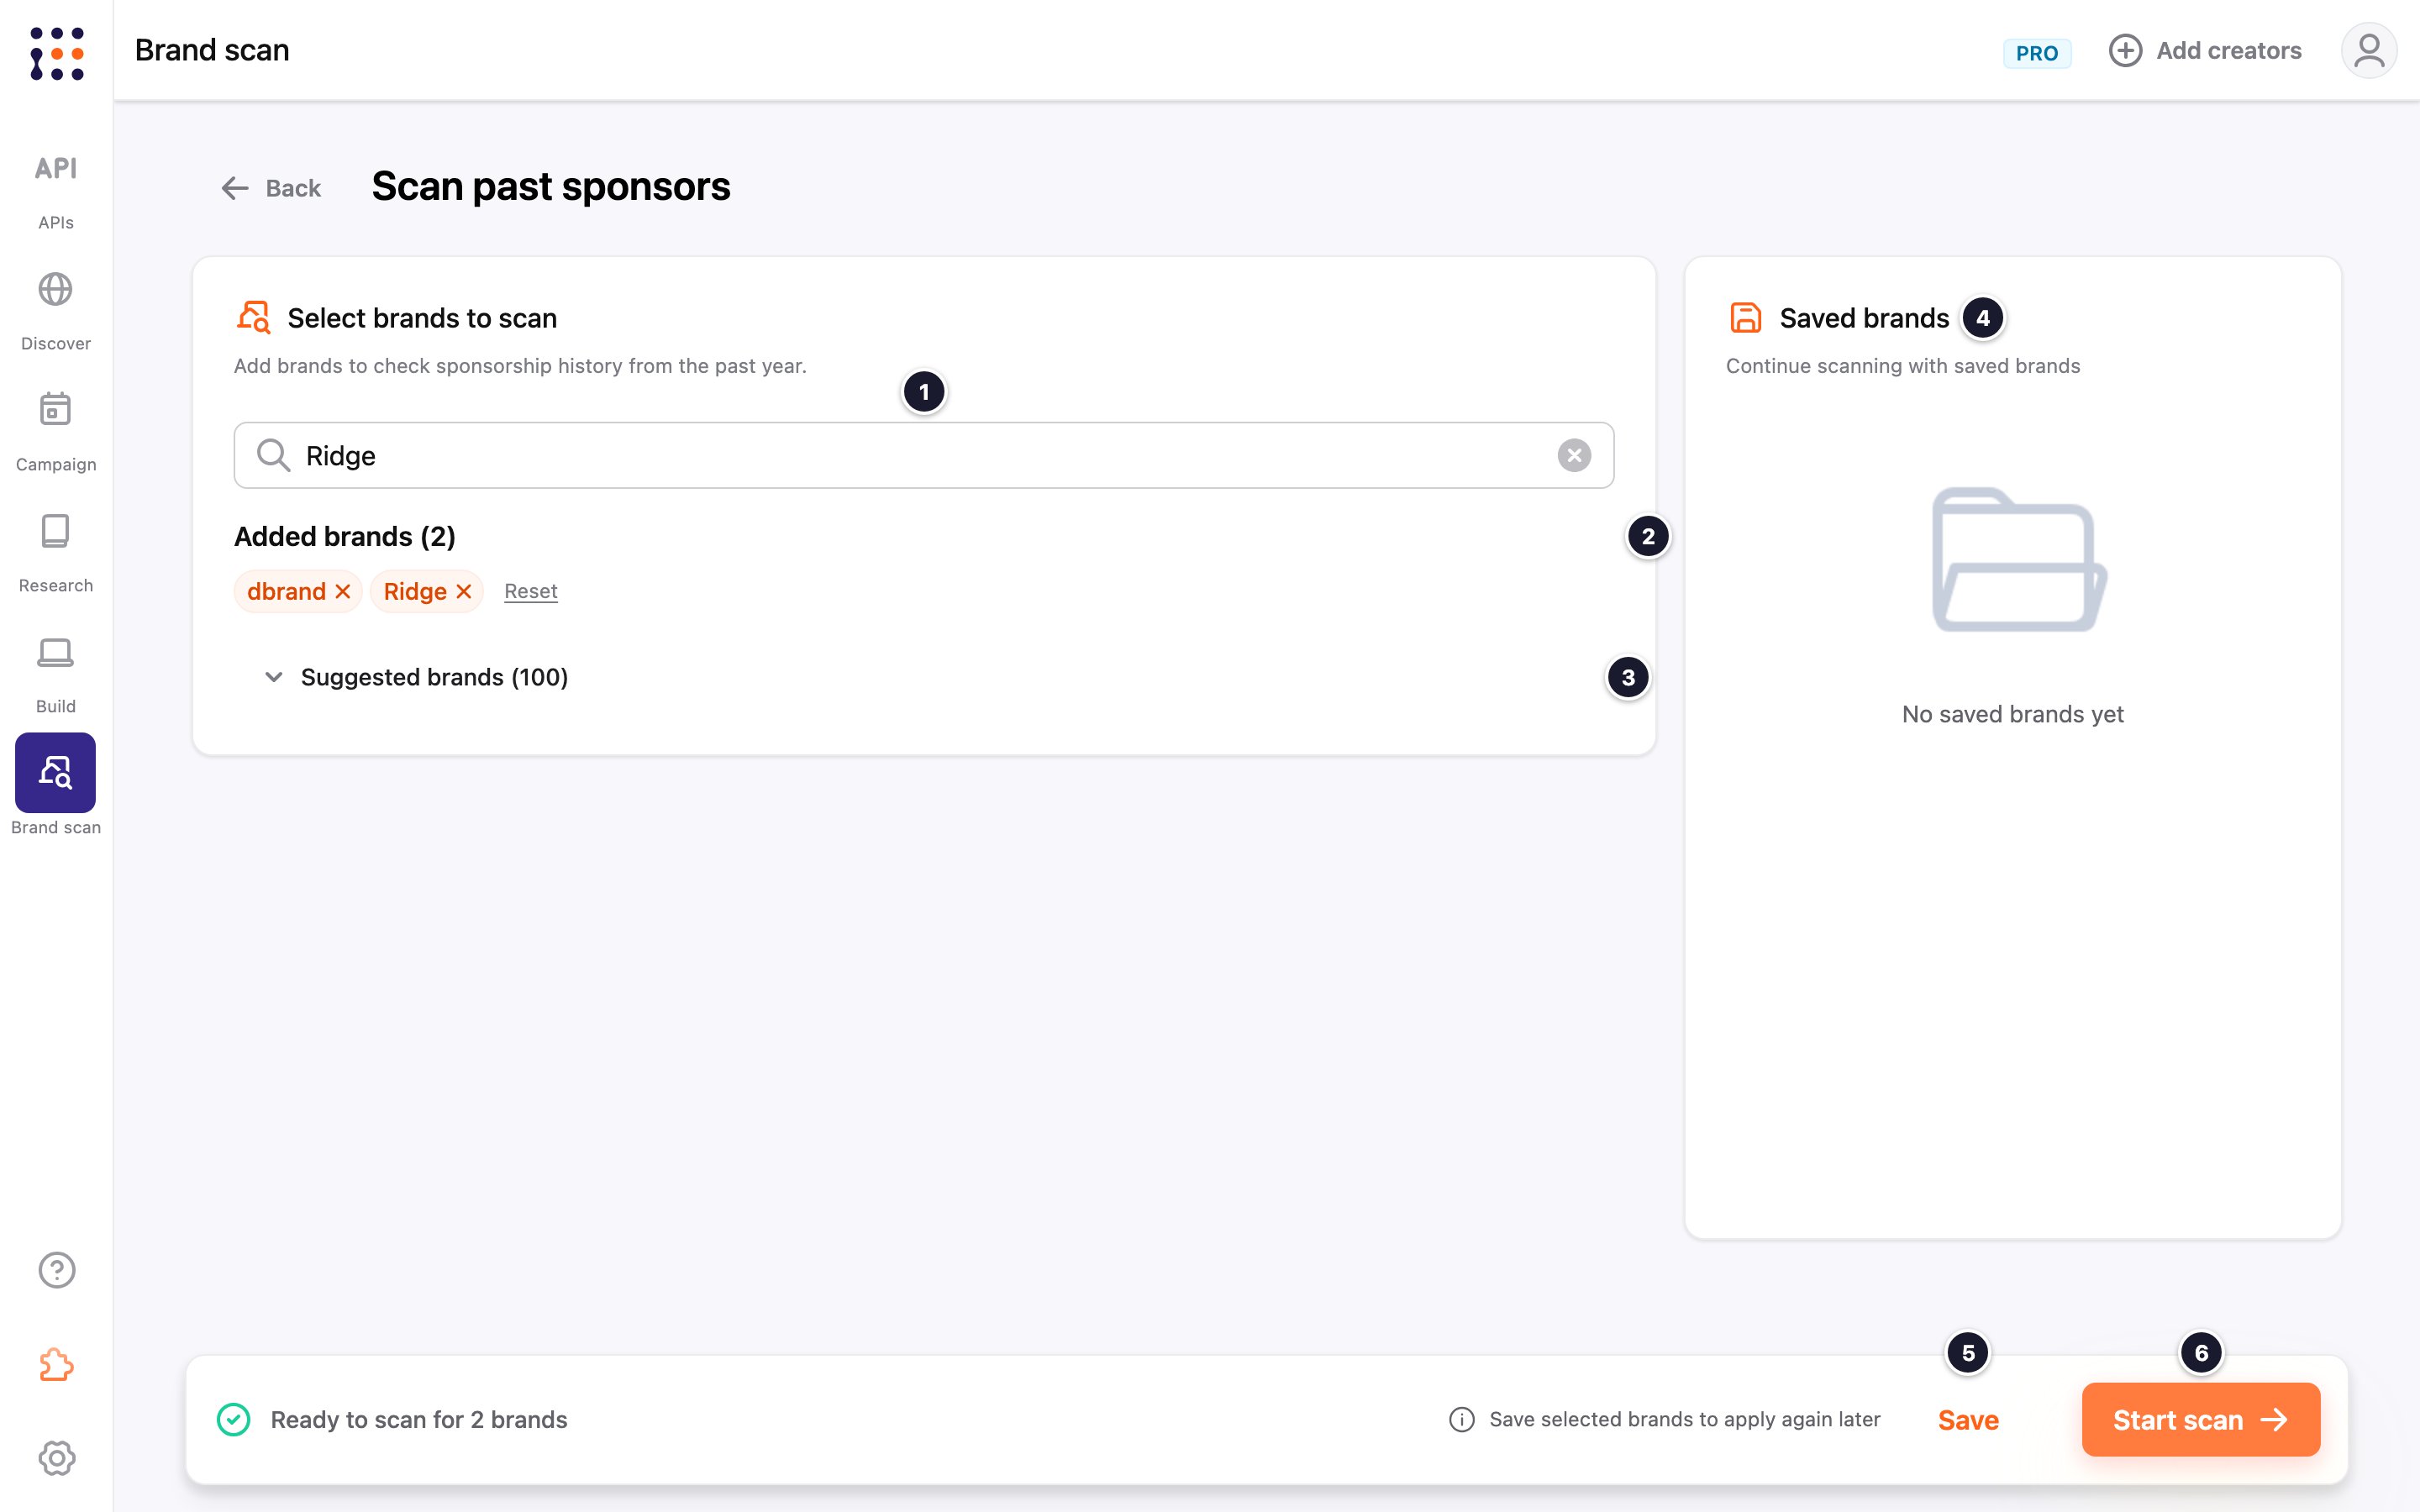The width and height of the screenshot is (2420, 1512).
Task: Save the selected brands
Action: [1968, 1420]
